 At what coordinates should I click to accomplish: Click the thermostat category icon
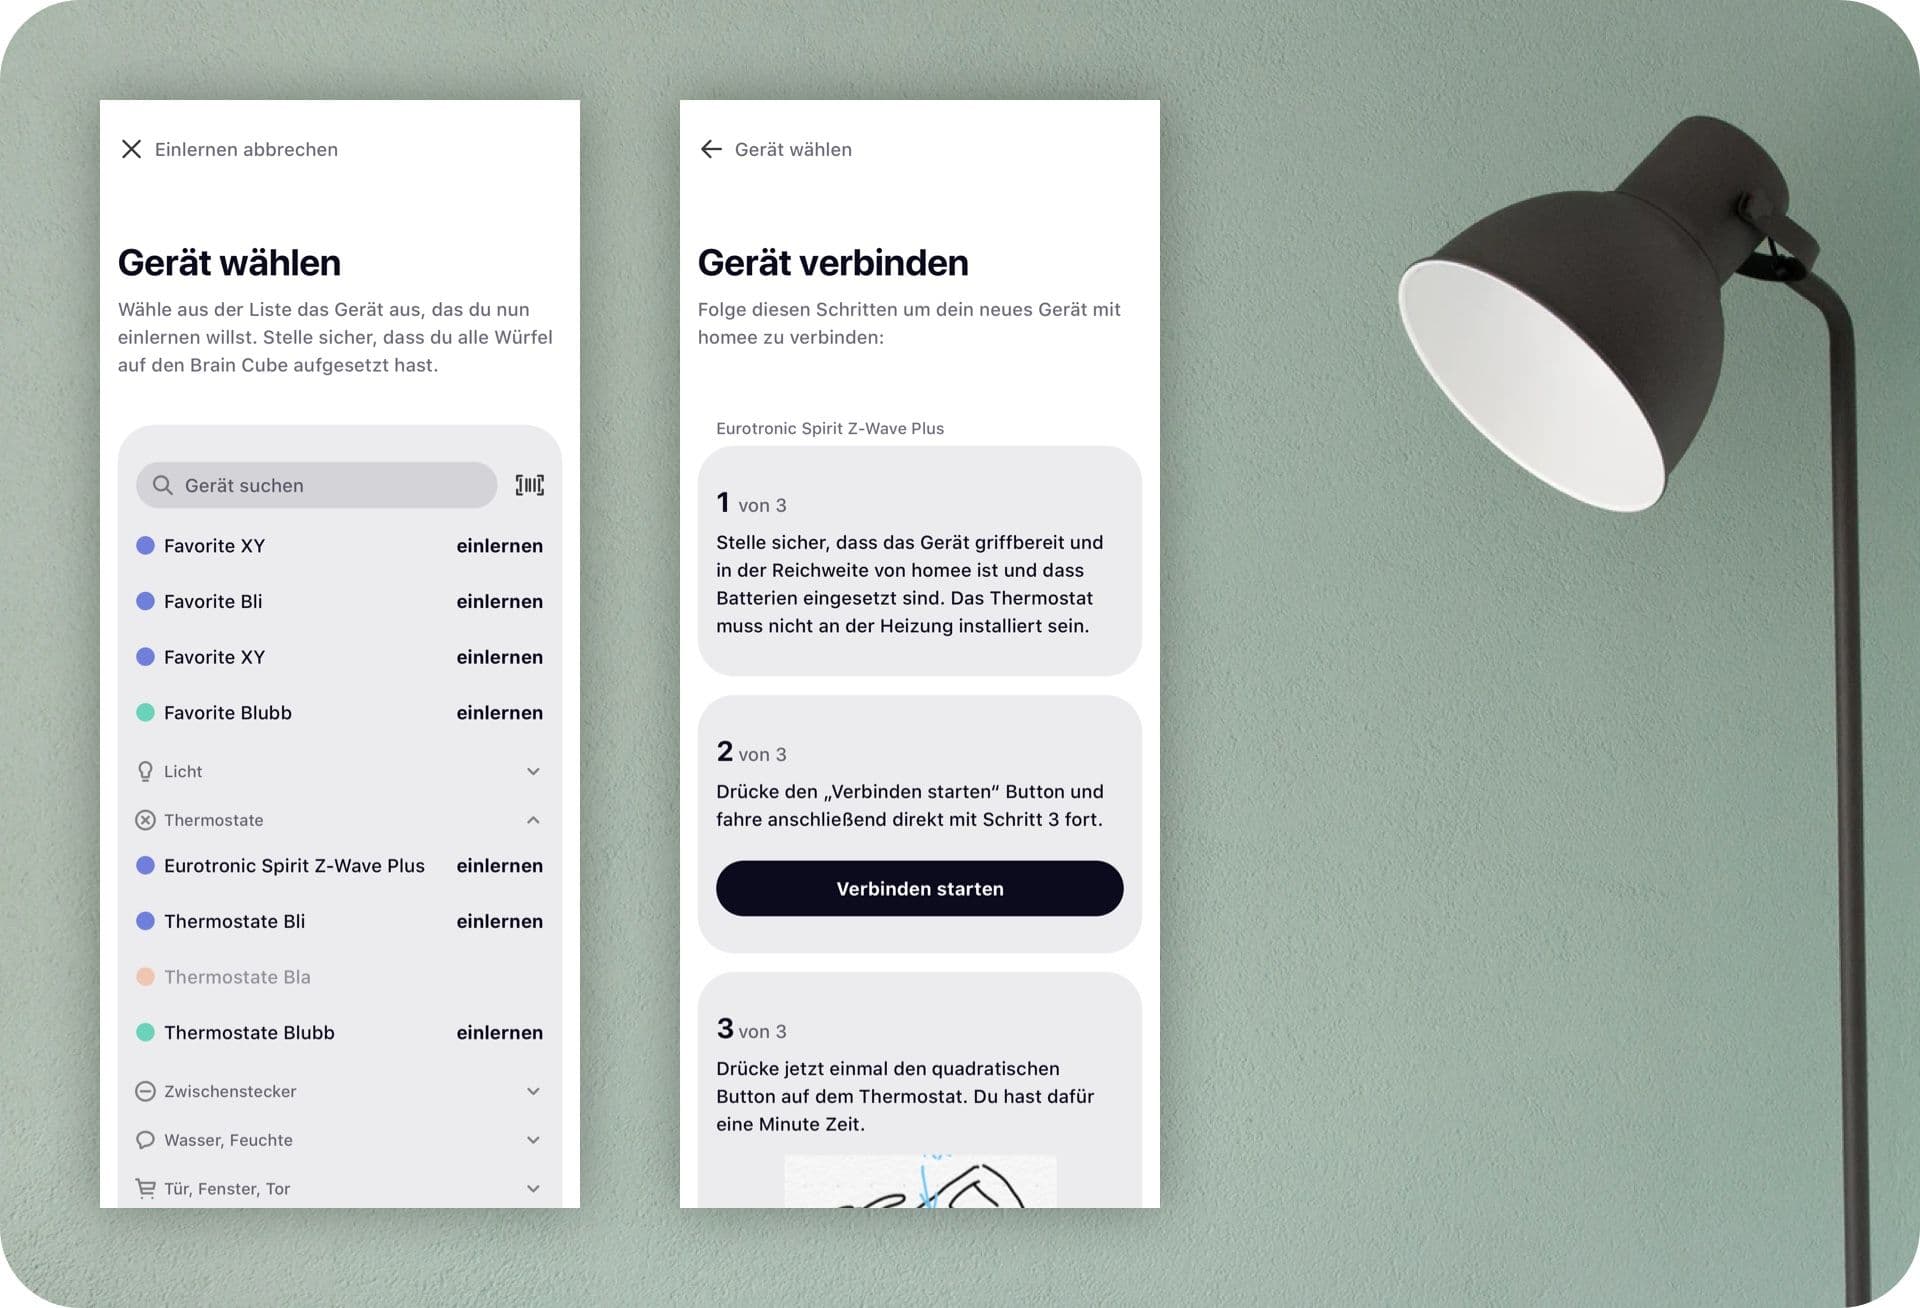pyautogui.click(x=144, y=818)
